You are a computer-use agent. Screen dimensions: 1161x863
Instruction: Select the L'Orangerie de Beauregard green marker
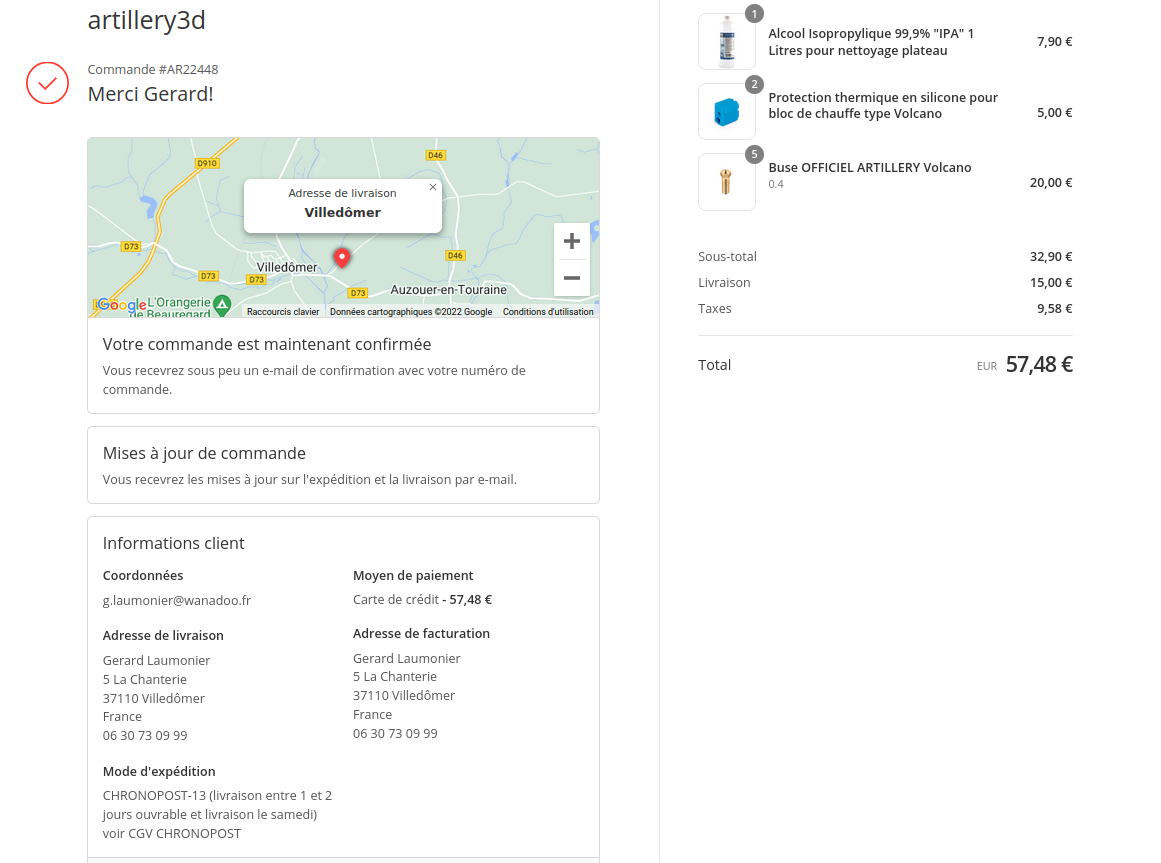tap(222, 302)
